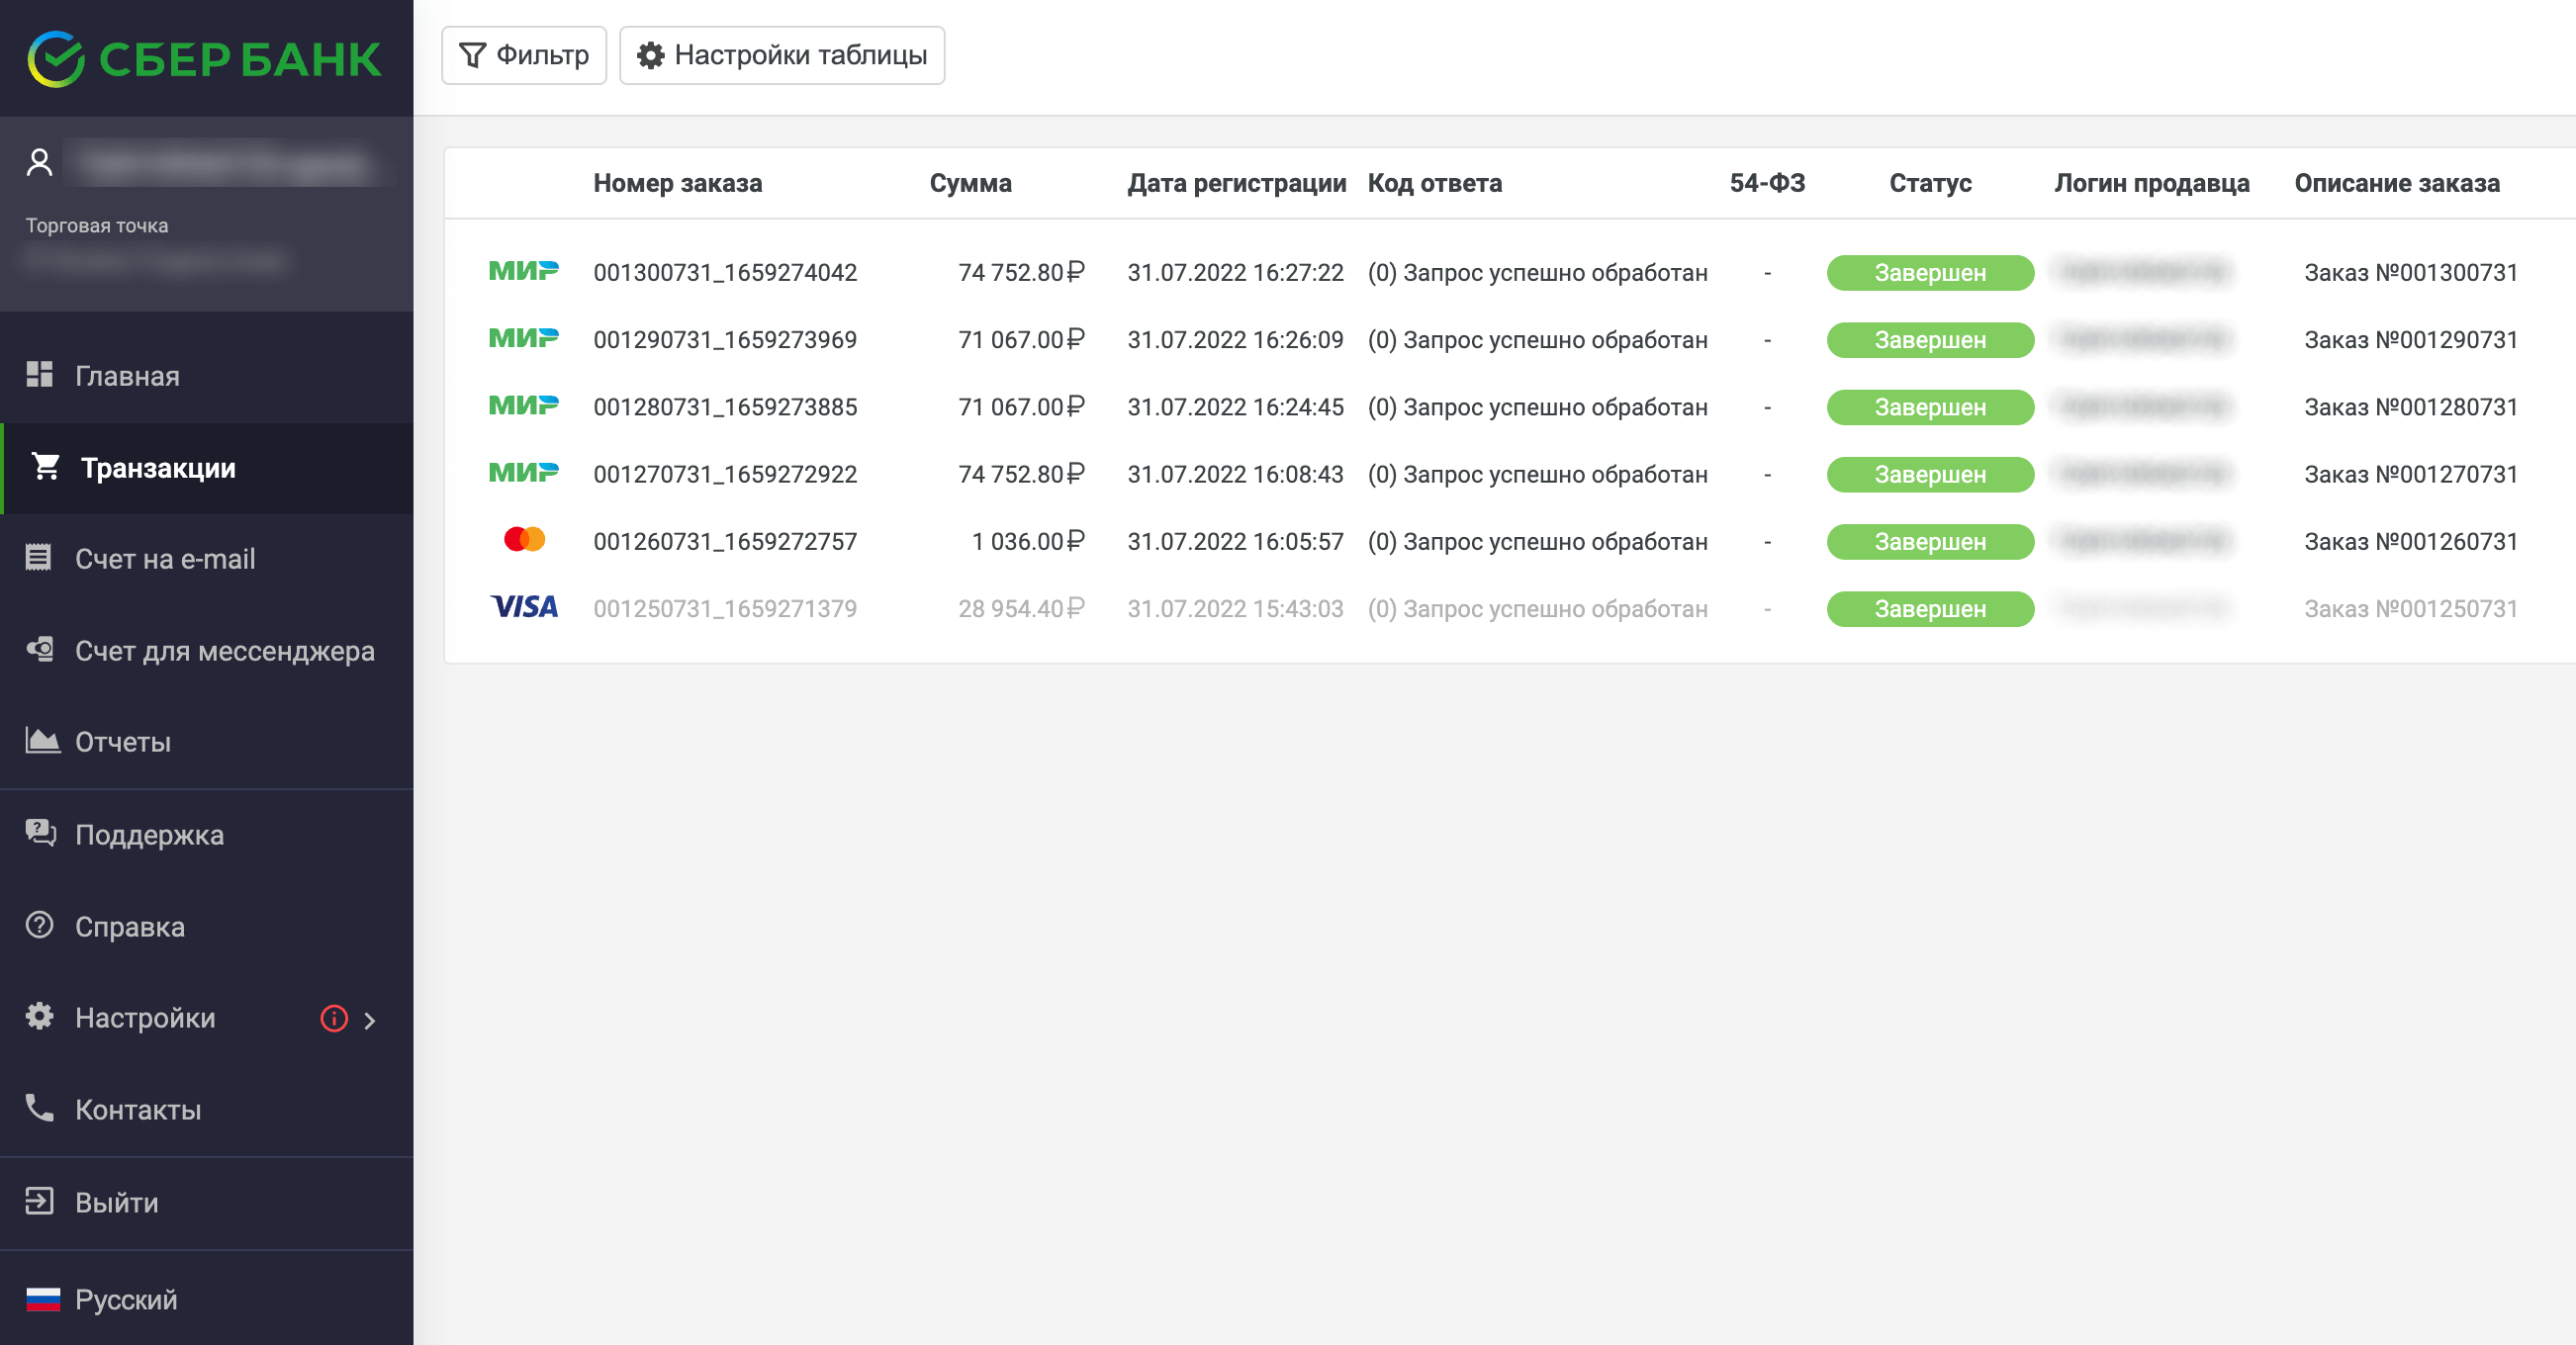Click the Настройки gear icon in sidebar
The width and height of the screenshot is (2576, 1345).
coord(39,1016)
